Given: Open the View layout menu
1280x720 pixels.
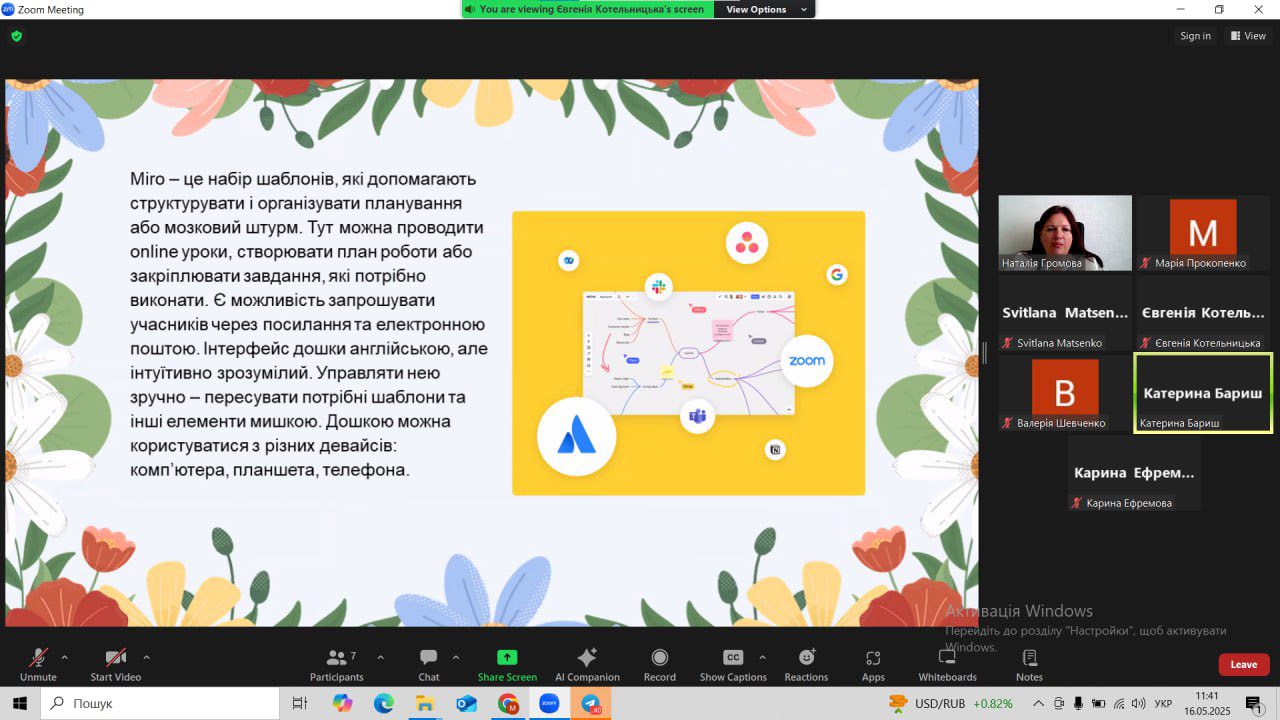Looking at the screenshot, I should (x=1248, y=36).
